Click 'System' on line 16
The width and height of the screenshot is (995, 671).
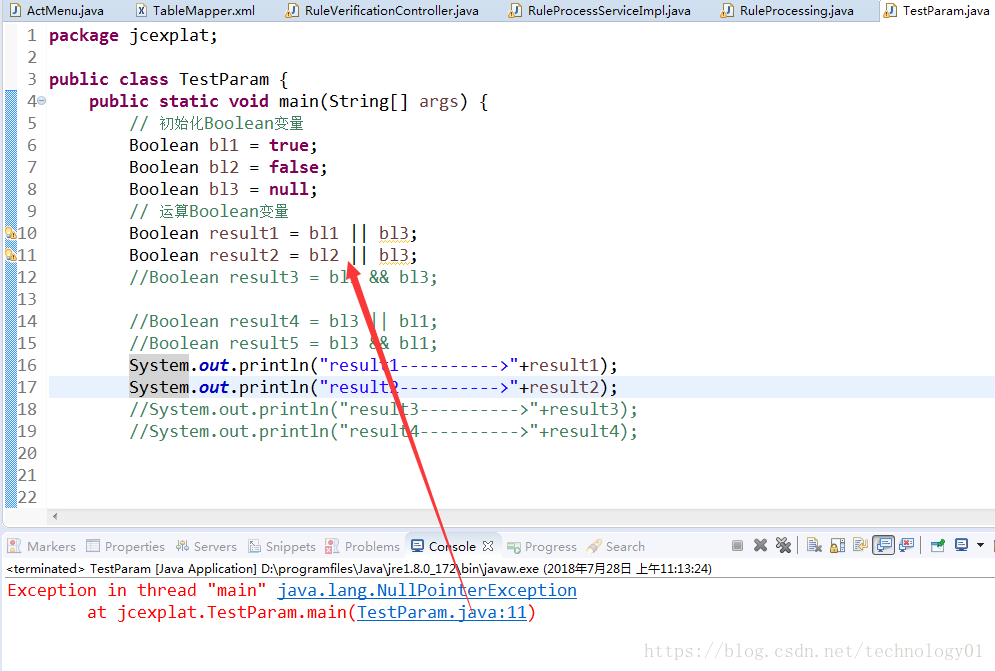pyautogui.click(x=159, y=366)
